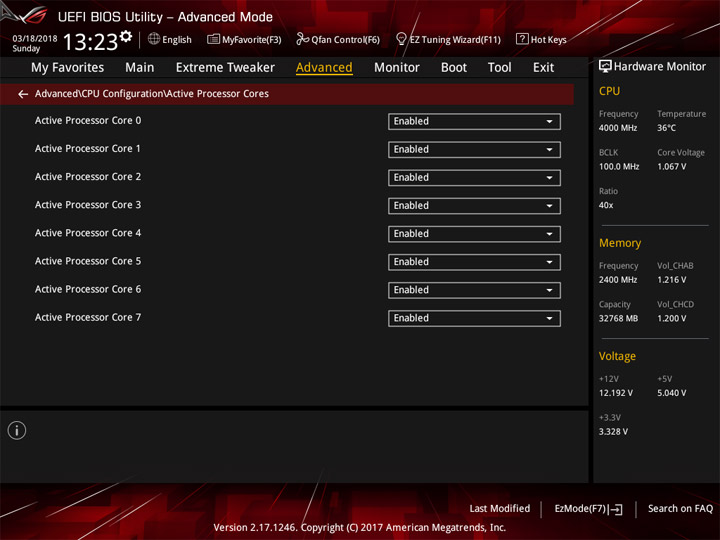
Task: Open Active Processor Core 4 dropdown
Action: 474,234
